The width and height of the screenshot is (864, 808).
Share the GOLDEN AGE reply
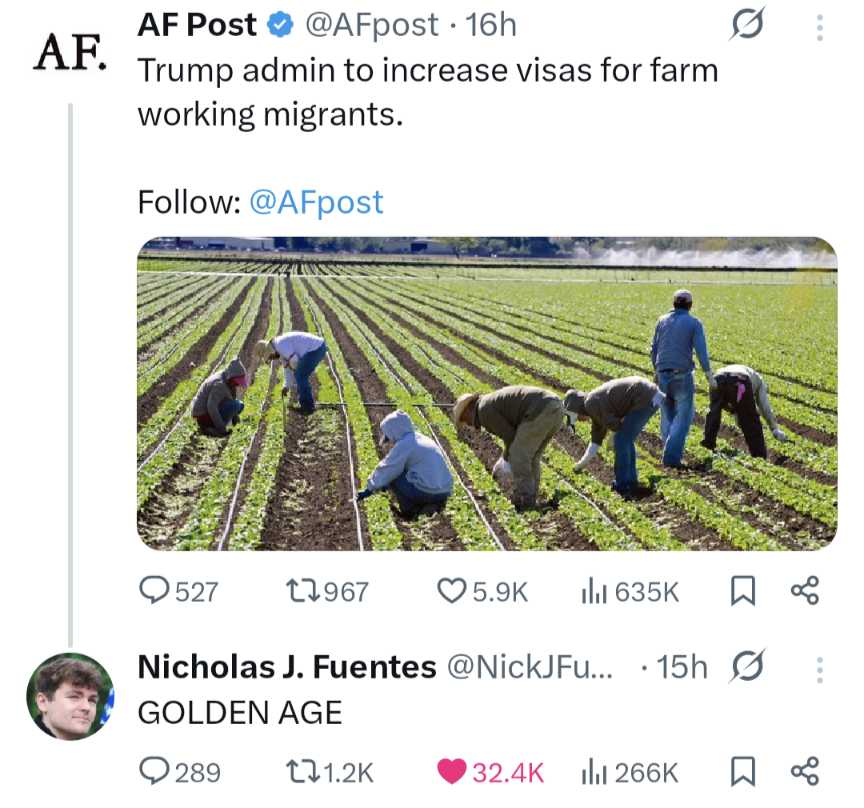click(805, 772)
